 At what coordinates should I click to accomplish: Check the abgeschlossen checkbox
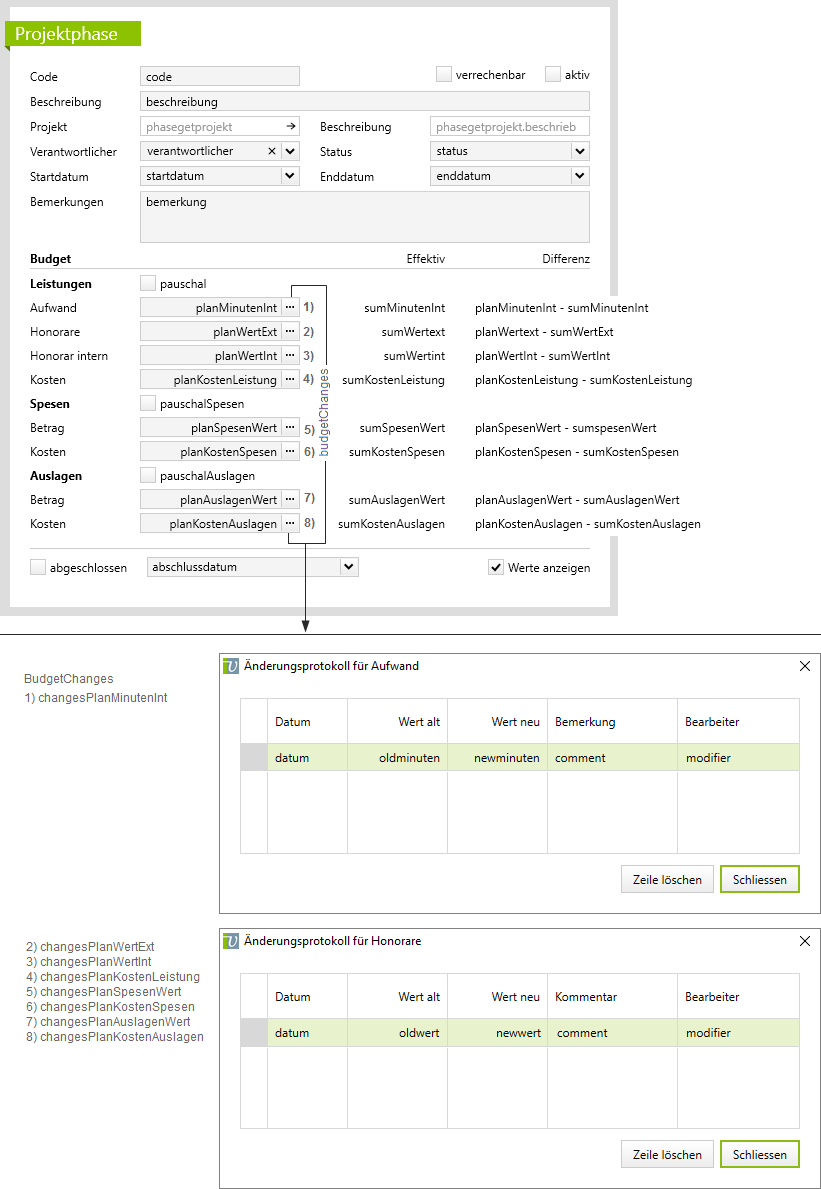pos(39,567)
